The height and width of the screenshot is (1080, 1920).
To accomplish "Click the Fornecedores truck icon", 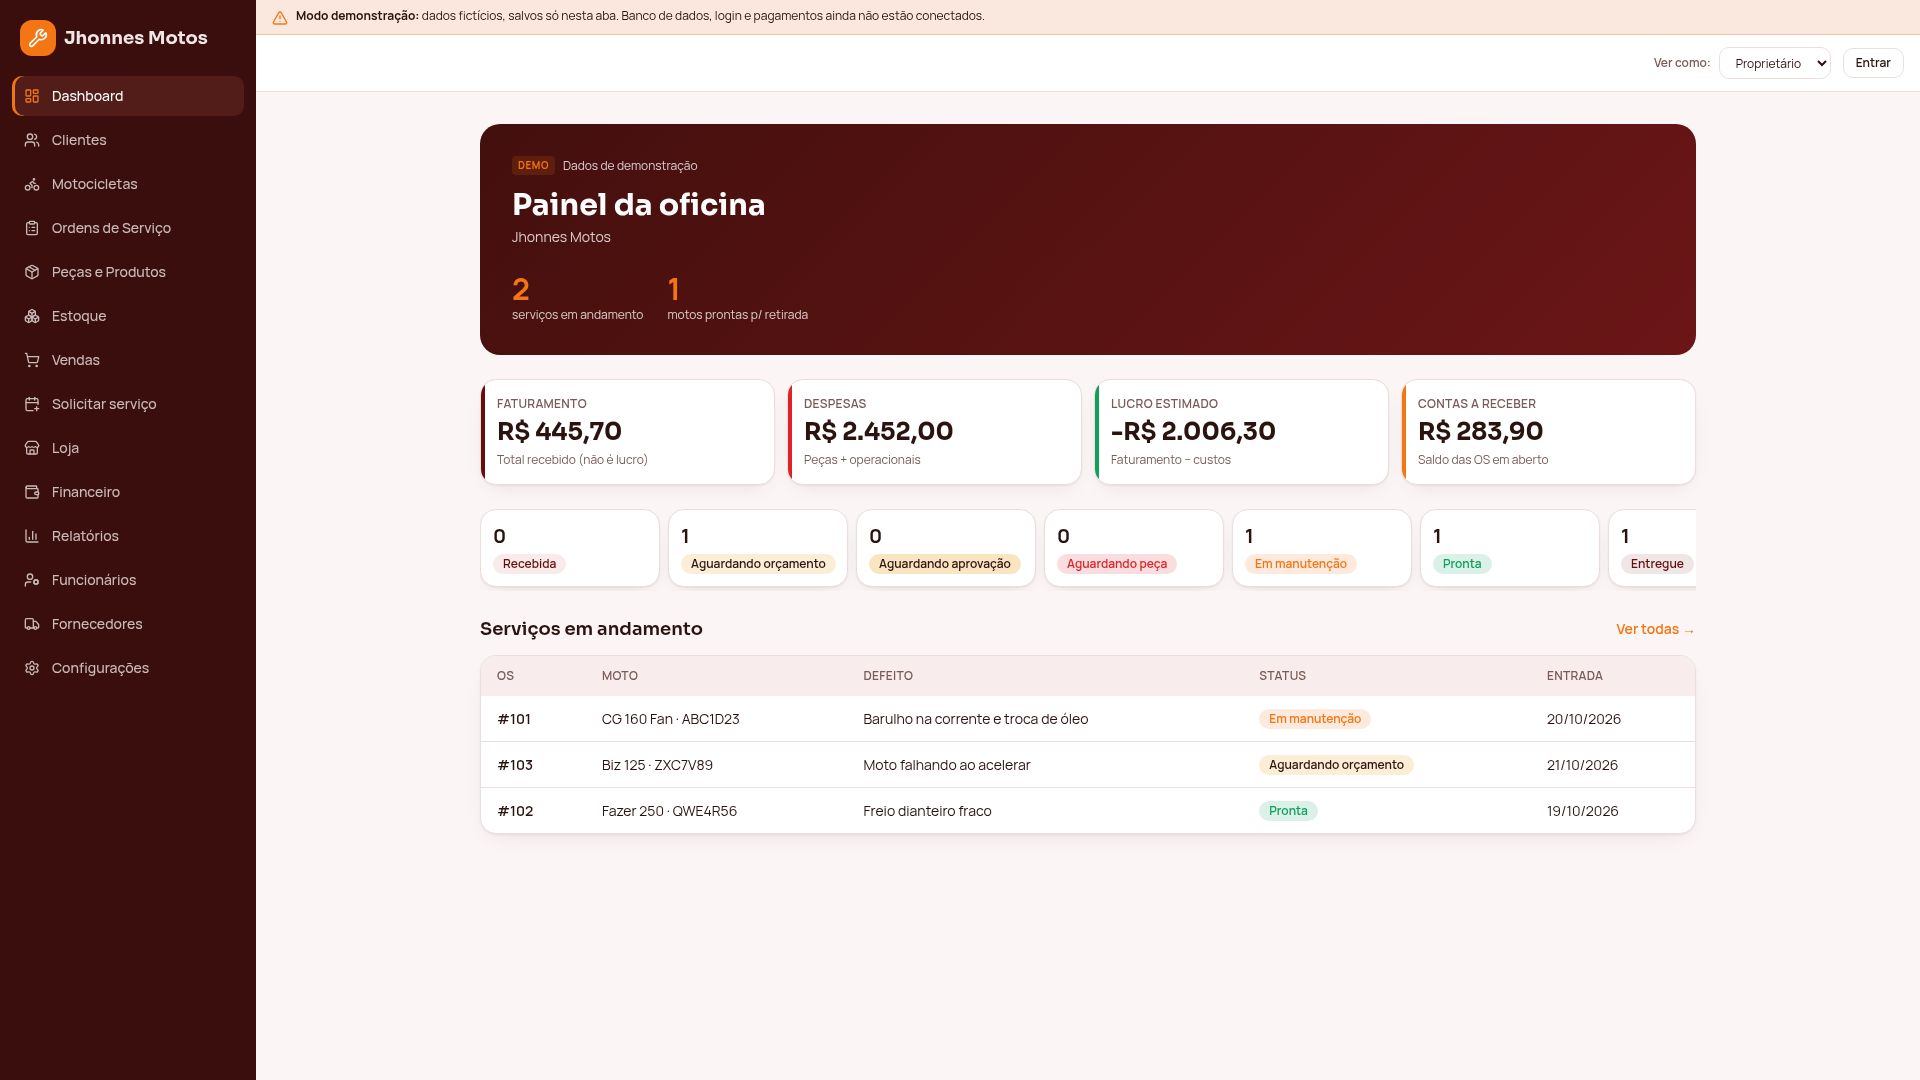I will tap(32, 624).
